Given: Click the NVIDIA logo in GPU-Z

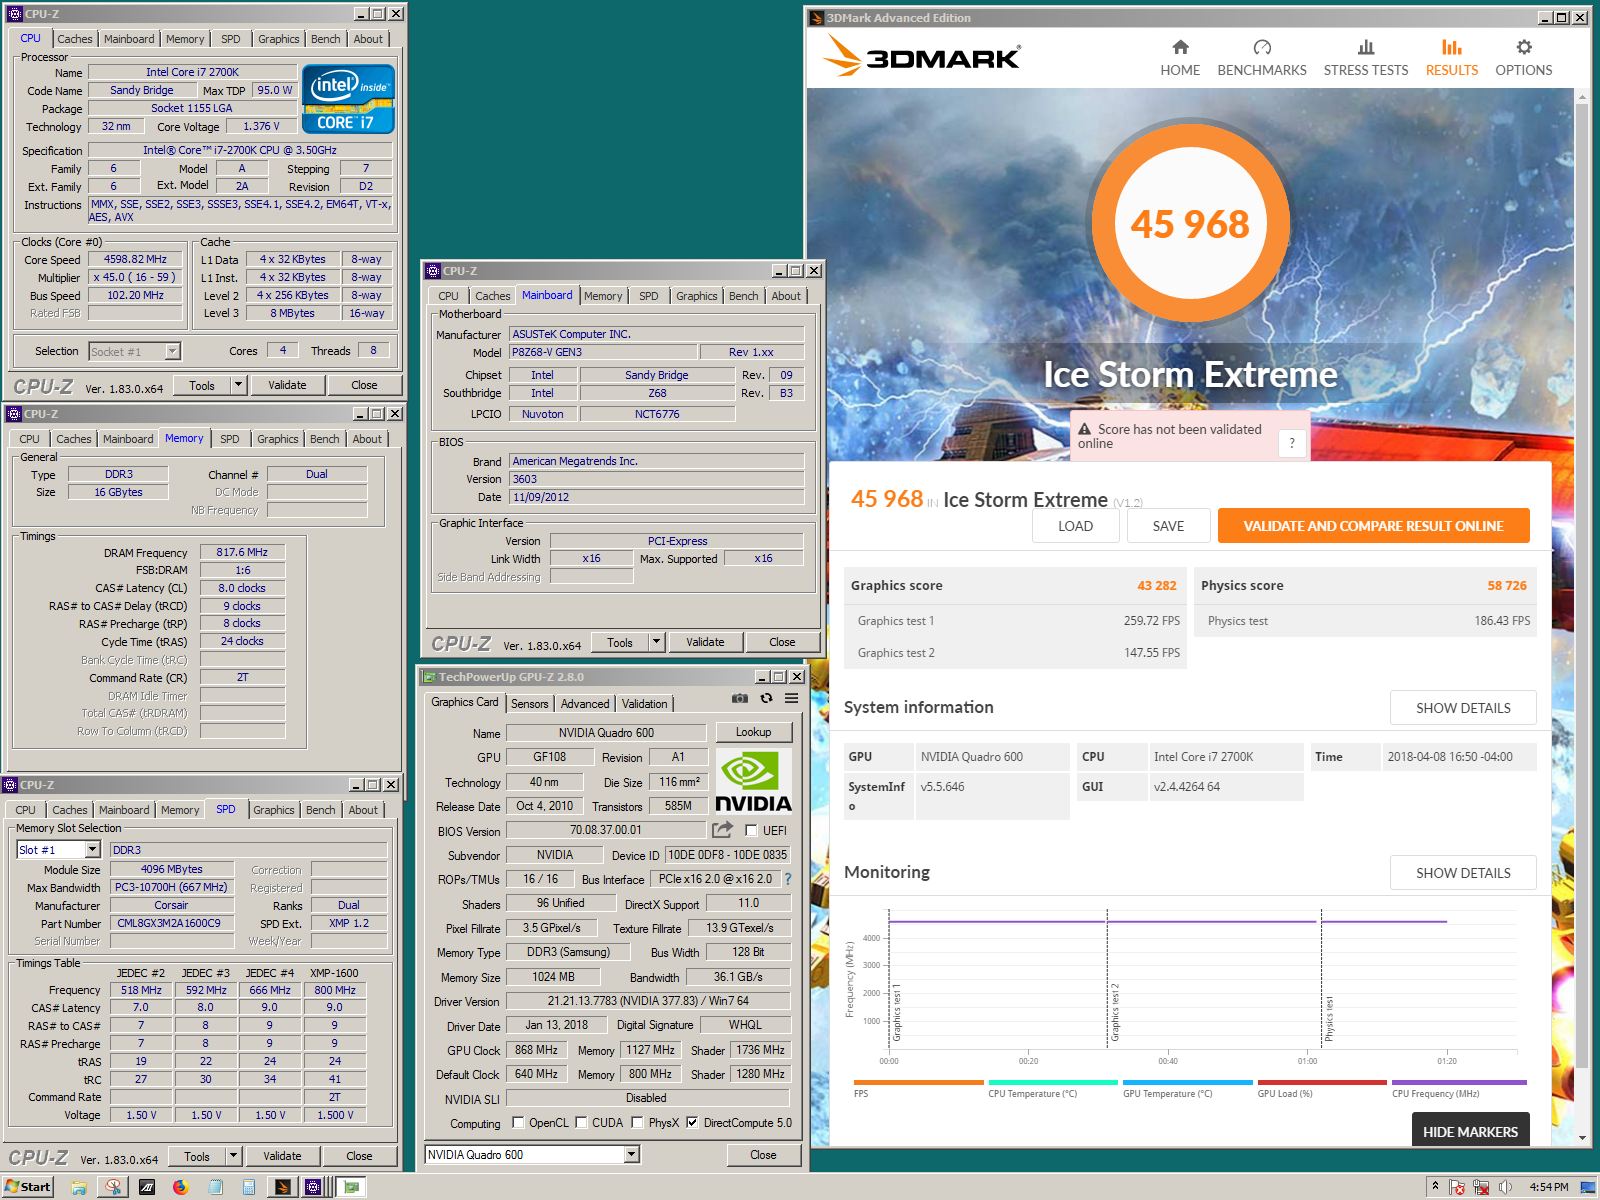Looking at the screenshot, I should (x=754, y=781).
